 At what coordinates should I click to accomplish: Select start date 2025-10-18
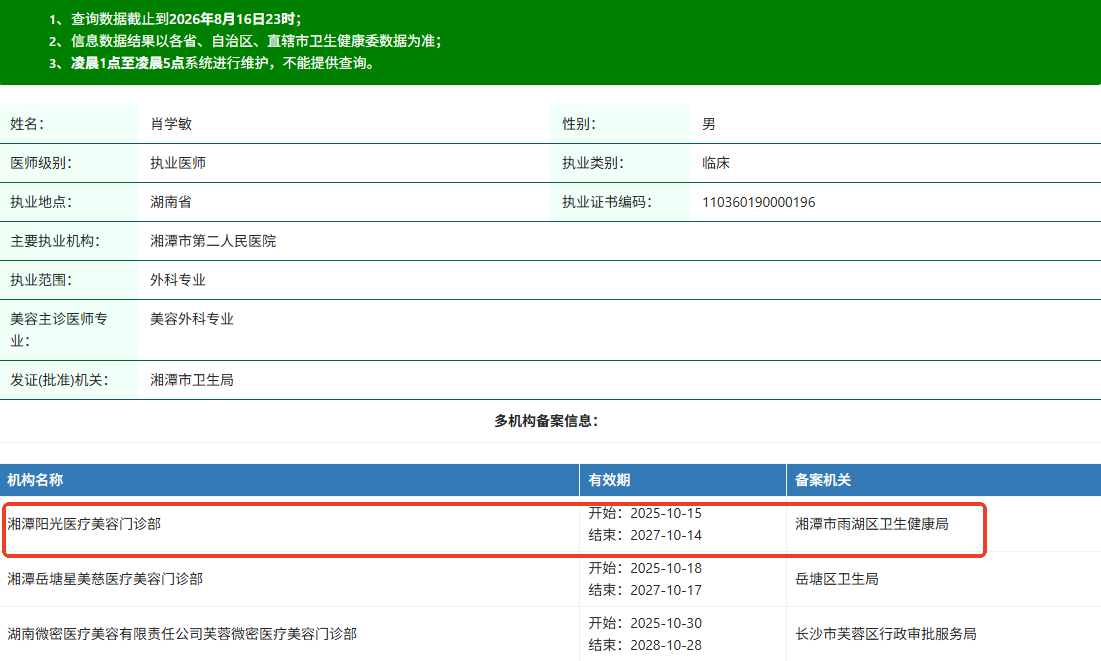666,568
